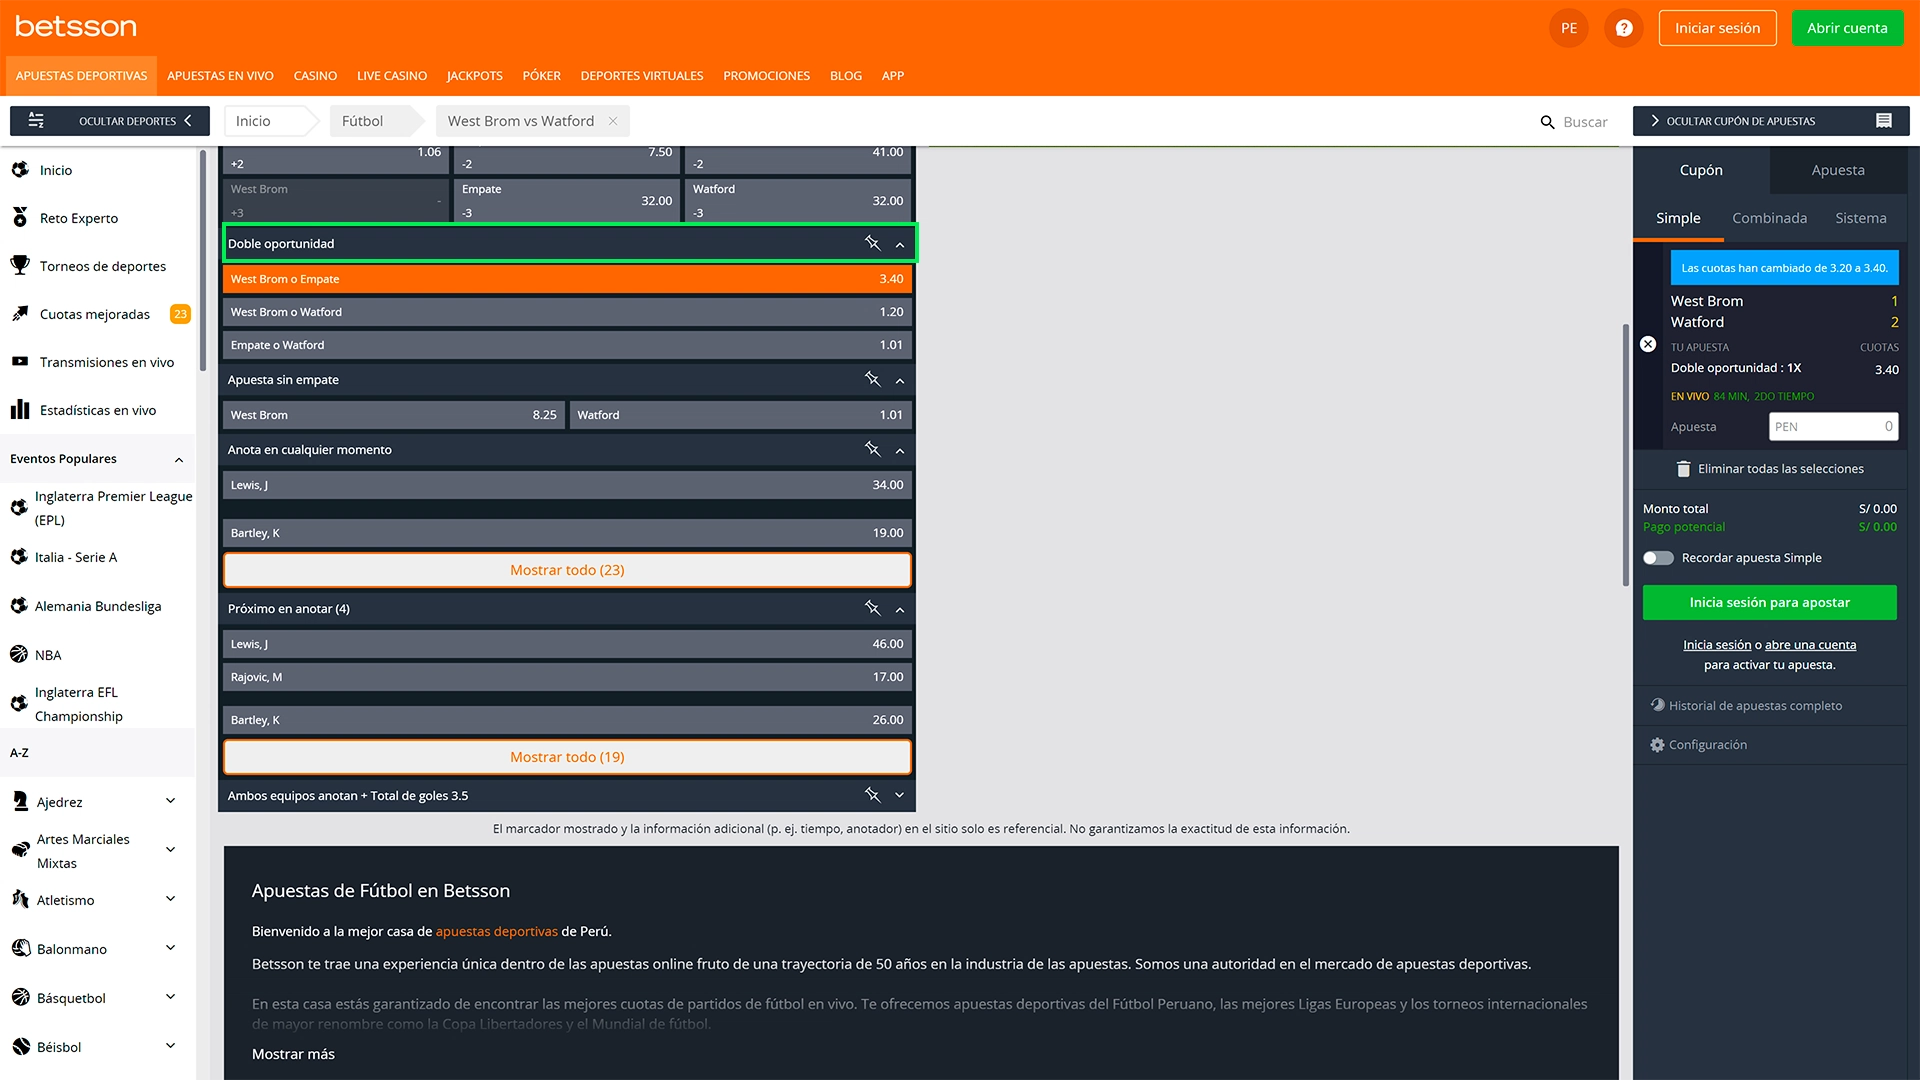Pin the Anota en cualquier momento market

pyautogui.click(x=872, y=449)
